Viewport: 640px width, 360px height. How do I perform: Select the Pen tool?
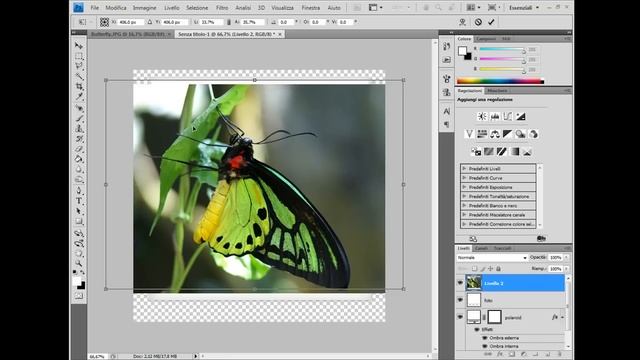(79, 191)
